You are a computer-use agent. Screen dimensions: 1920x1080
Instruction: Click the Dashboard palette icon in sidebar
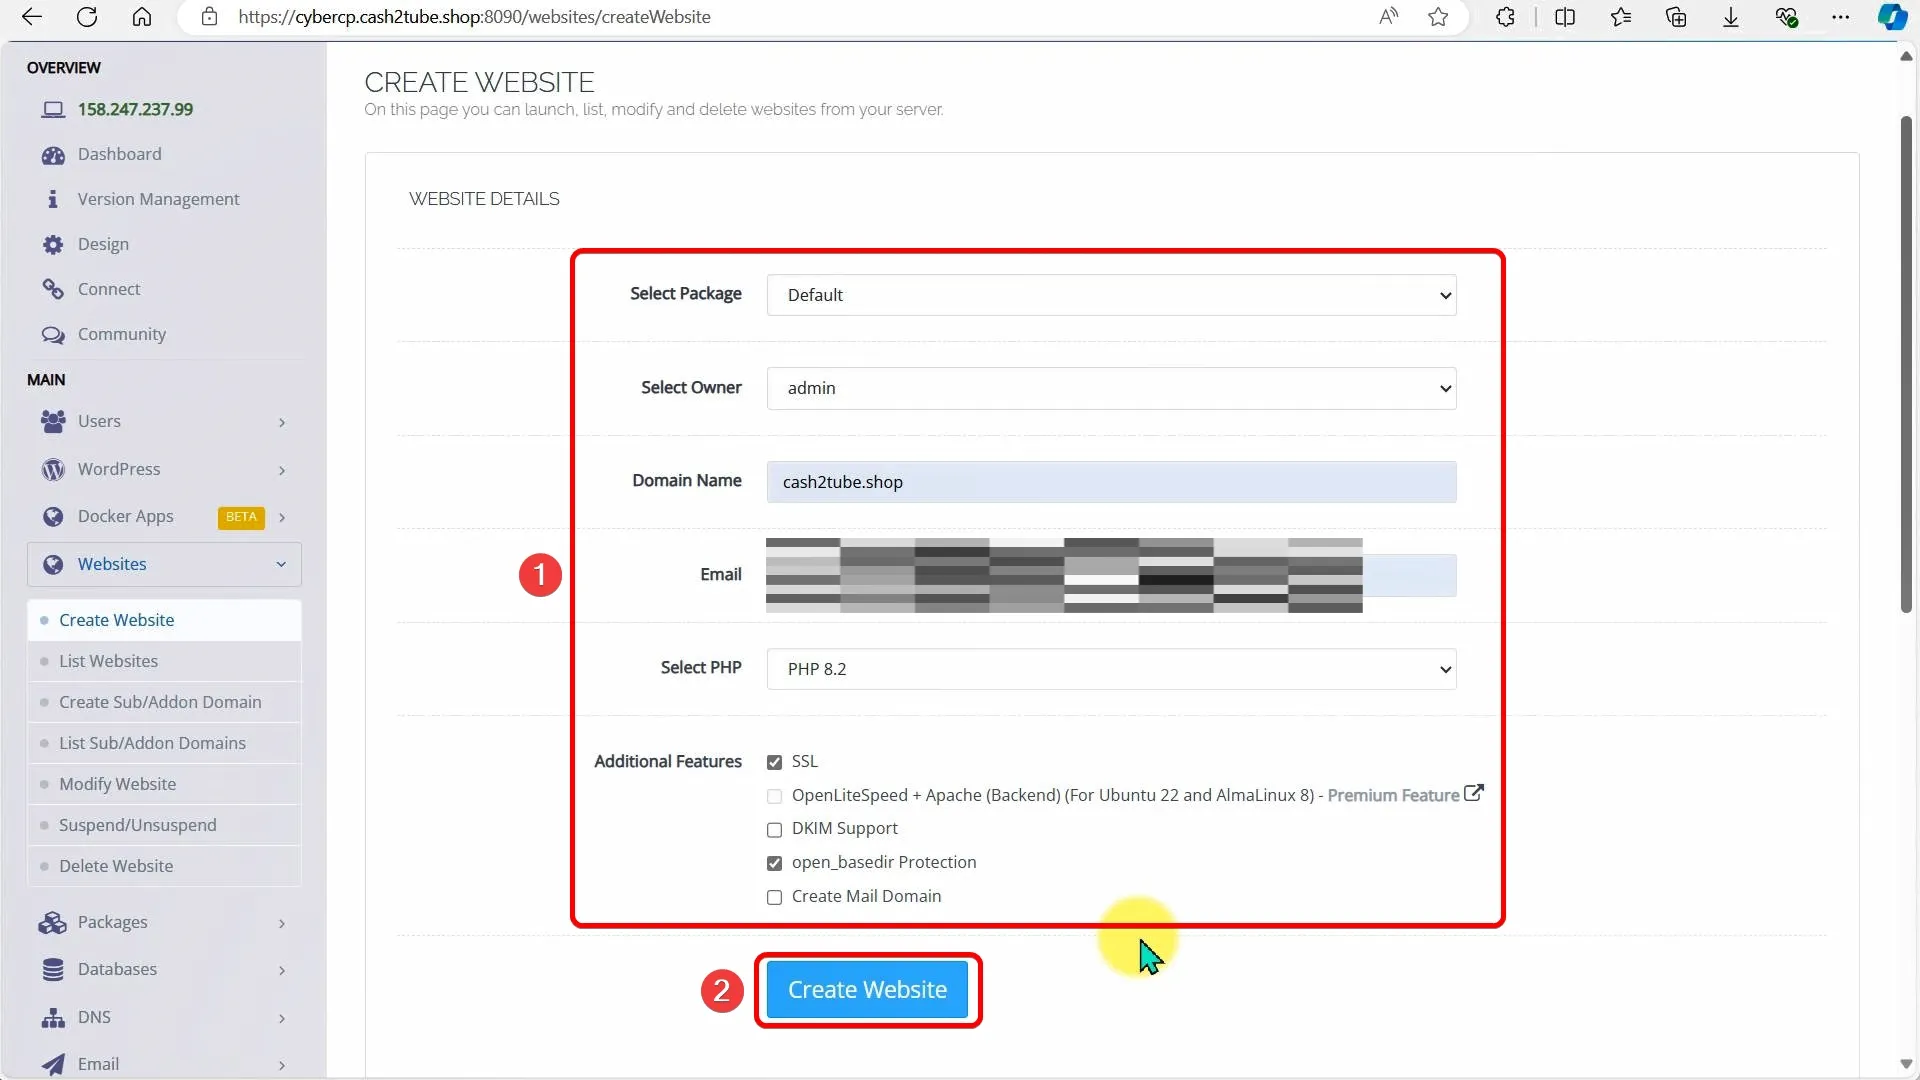[x=53, y=155]
